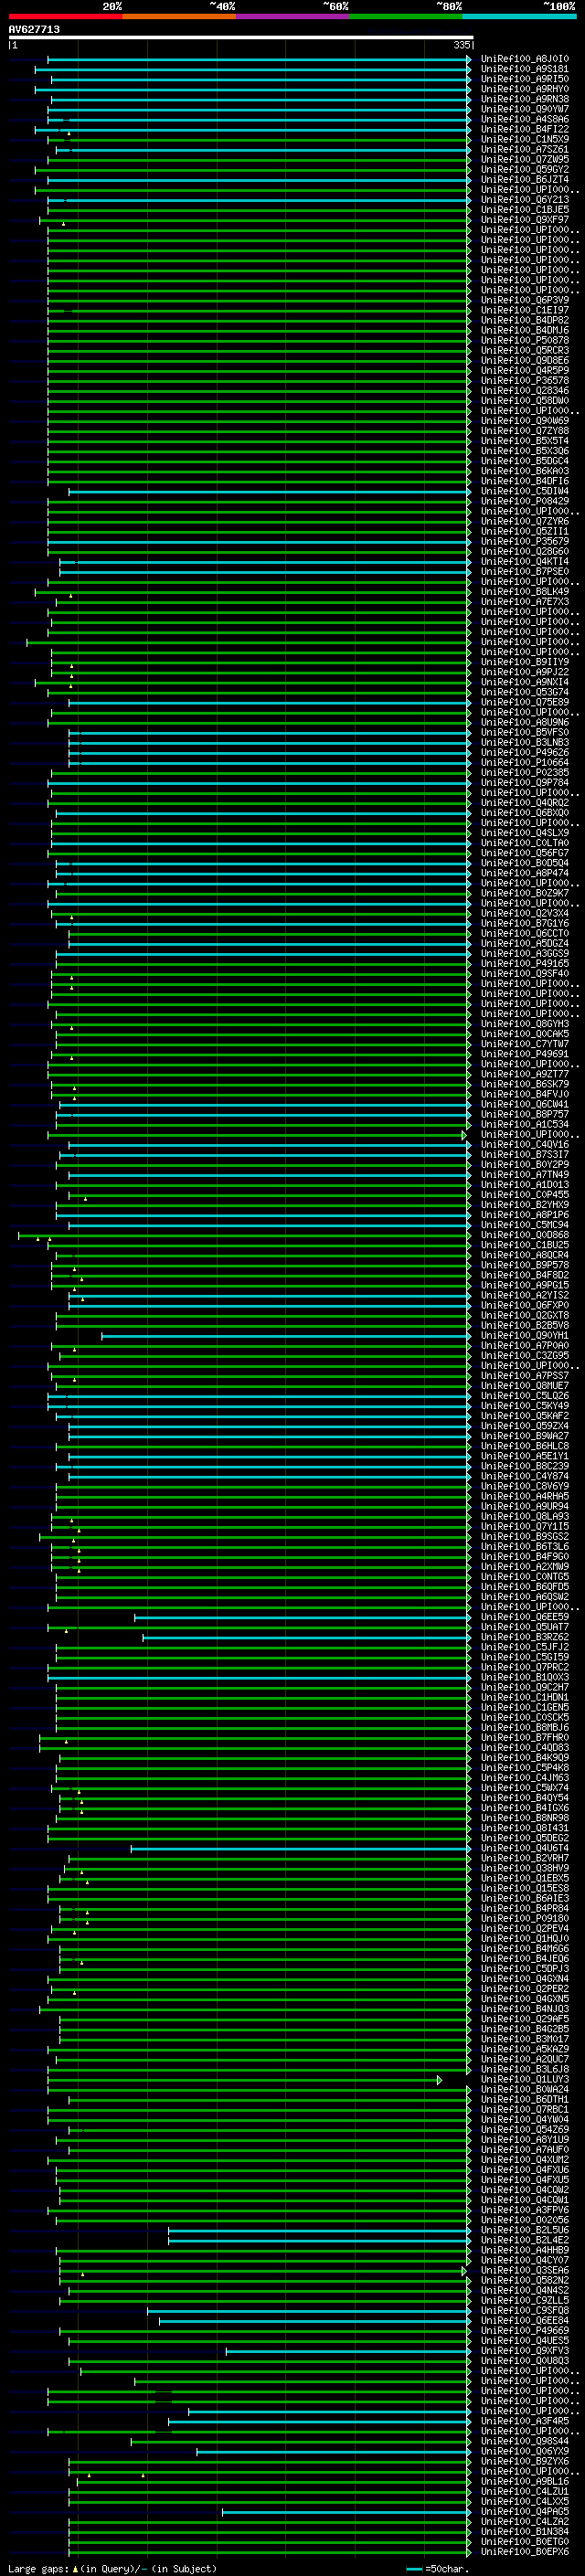Click the UniRef100_B6T3L6 label
Screen dimensions: 585x2576
point(524,1547)
